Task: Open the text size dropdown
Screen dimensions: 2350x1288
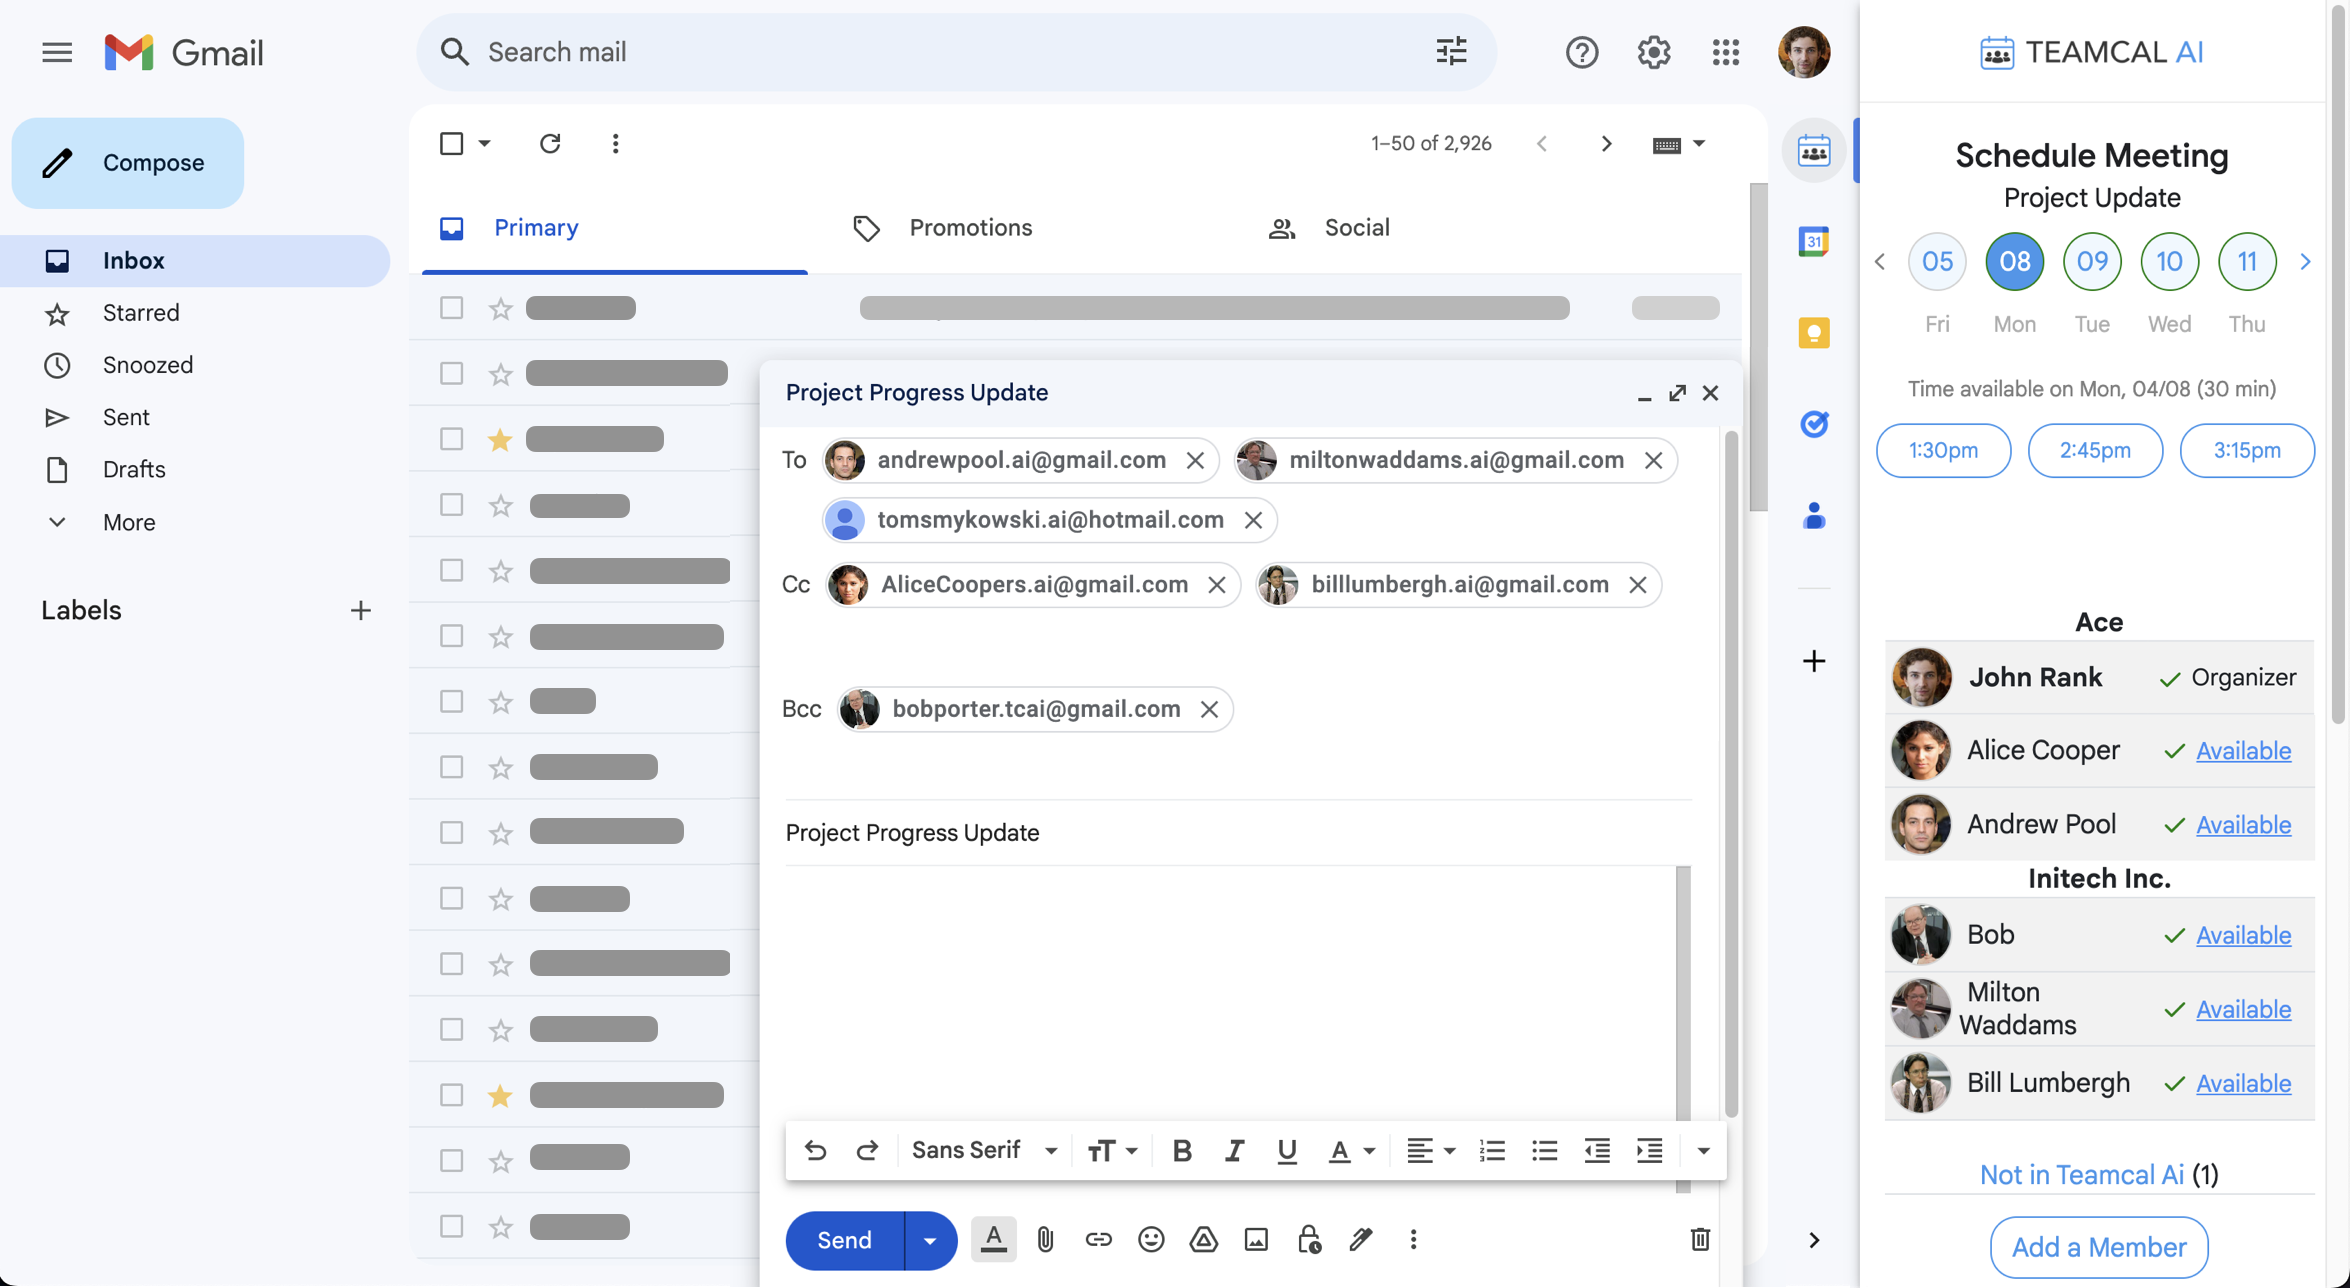Action: click(x=1112, y=1151)
